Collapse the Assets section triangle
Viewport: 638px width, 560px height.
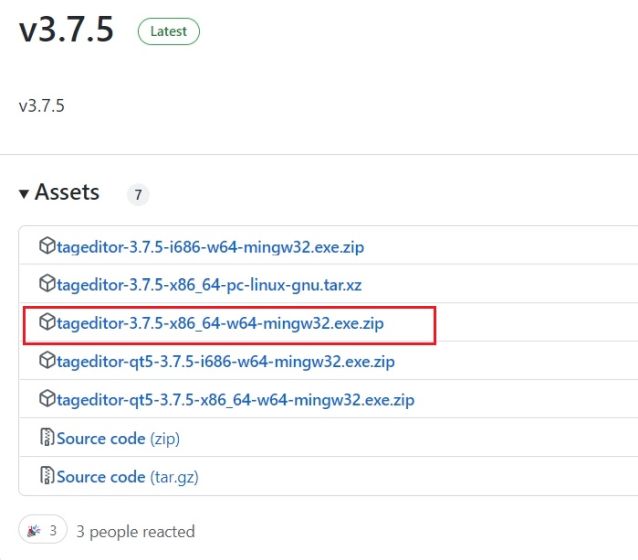pyautogui.click(x=24, y=194)
